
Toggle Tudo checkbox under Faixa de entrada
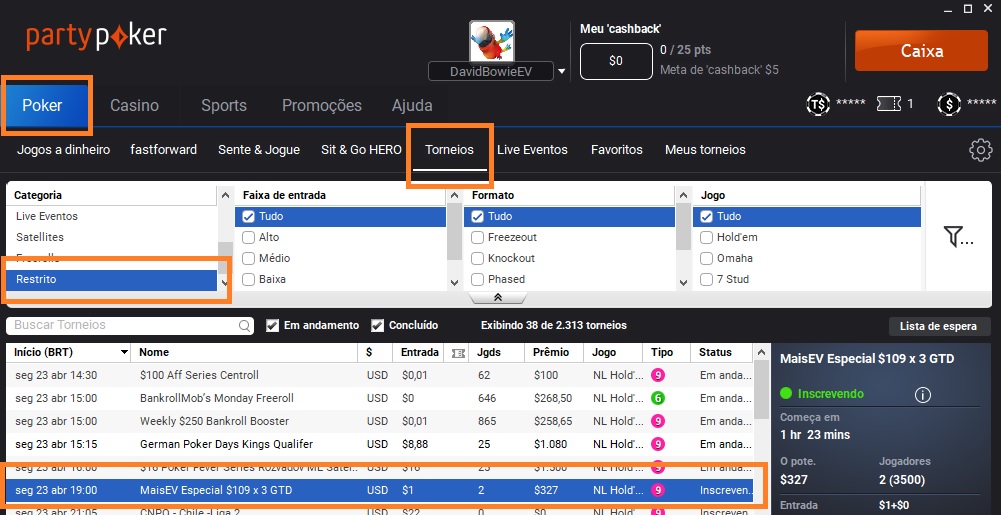[x=248, y=216]
